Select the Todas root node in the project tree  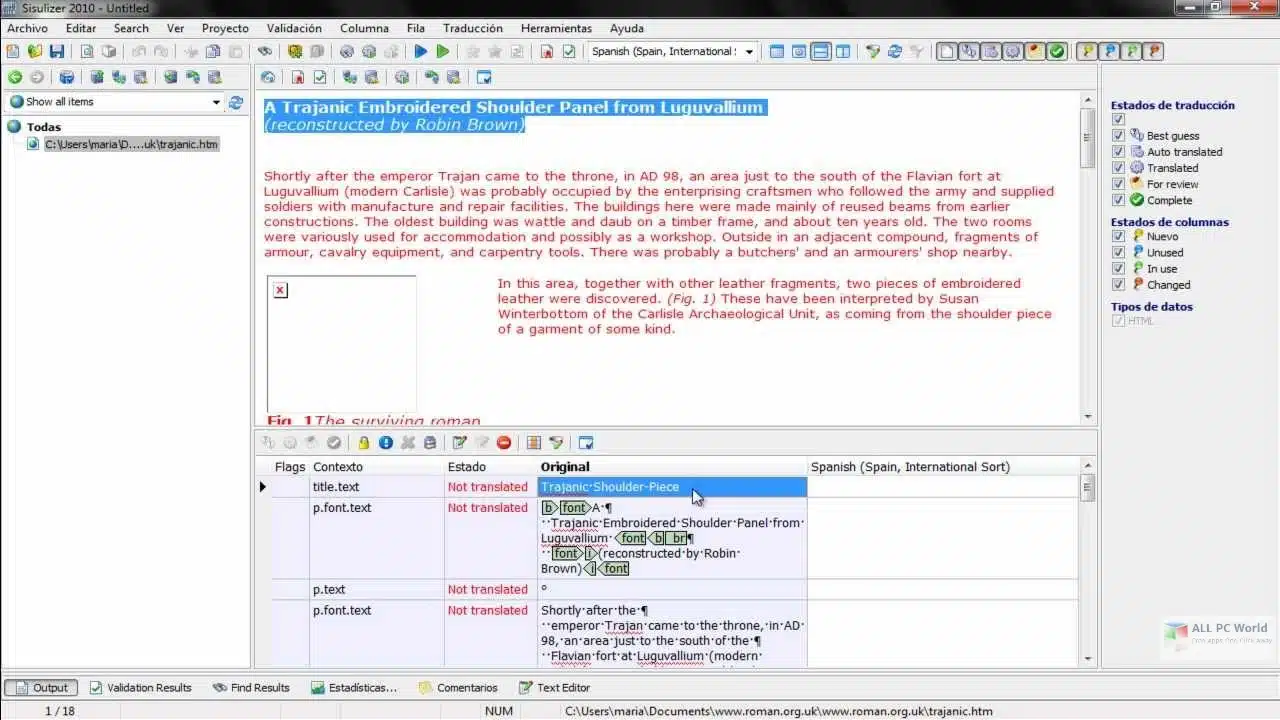(x=43, y=127)
